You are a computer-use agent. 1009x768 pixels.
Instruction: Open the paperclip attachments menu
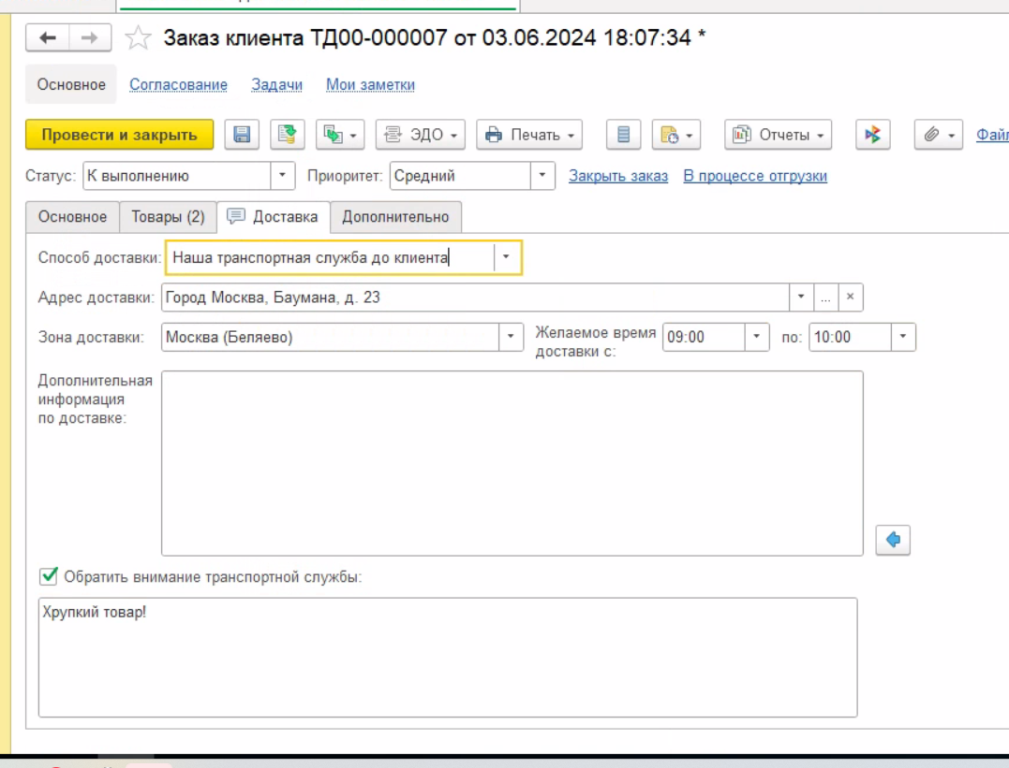click(x=938, y=135)
